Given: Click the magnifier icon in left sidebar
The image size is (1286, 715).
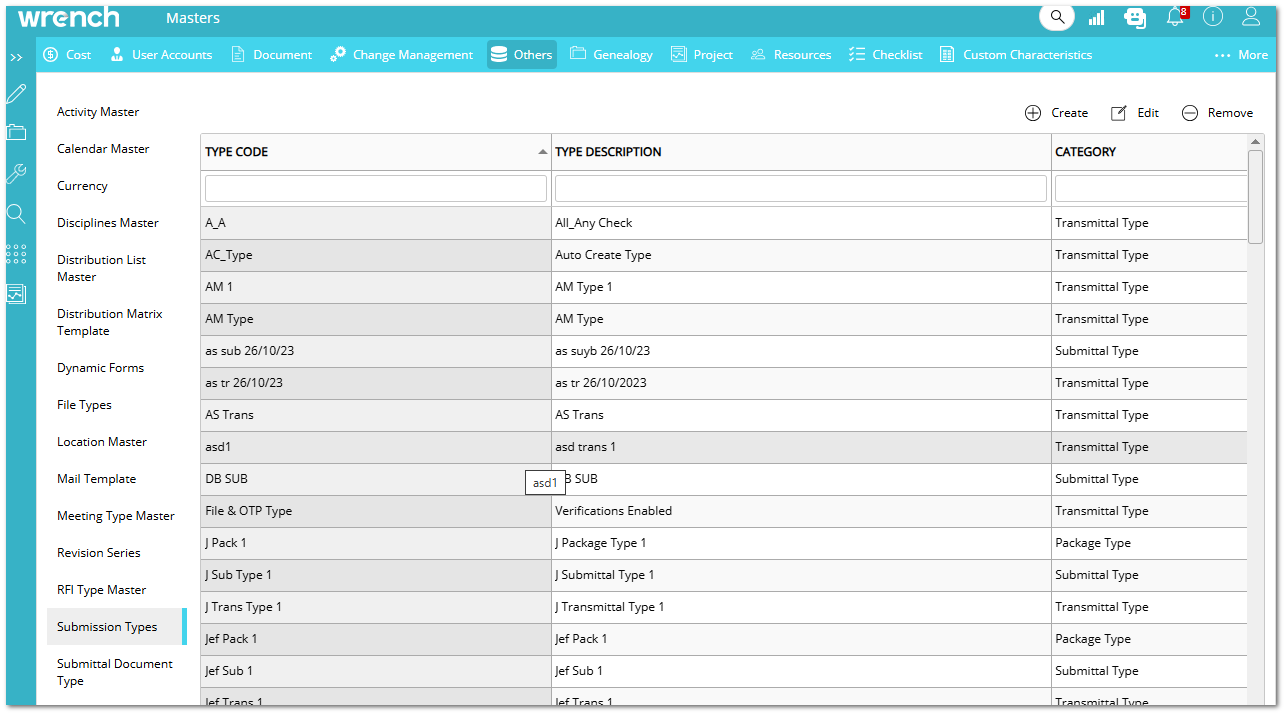Looking at the screenshot, I should click(16, 213).
